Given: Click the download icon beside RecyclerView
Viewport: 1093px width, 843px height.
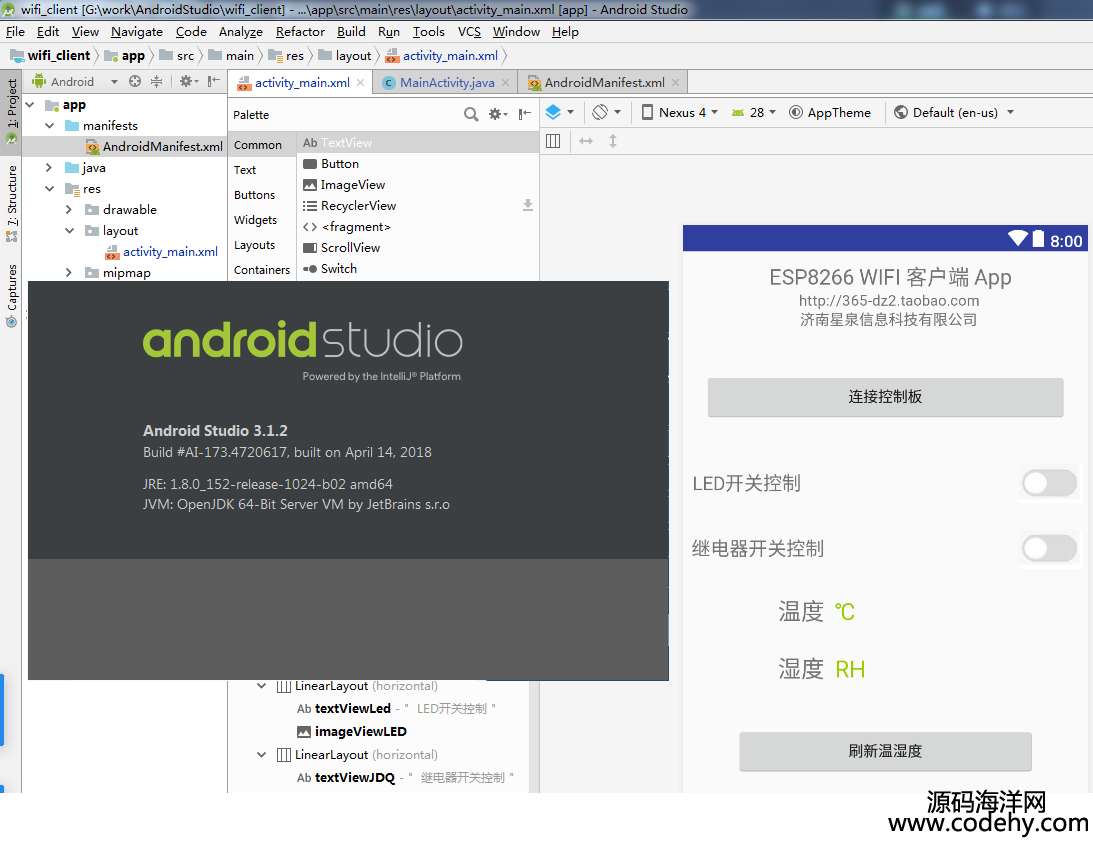Looking at the screenshot, I should 528,205.
